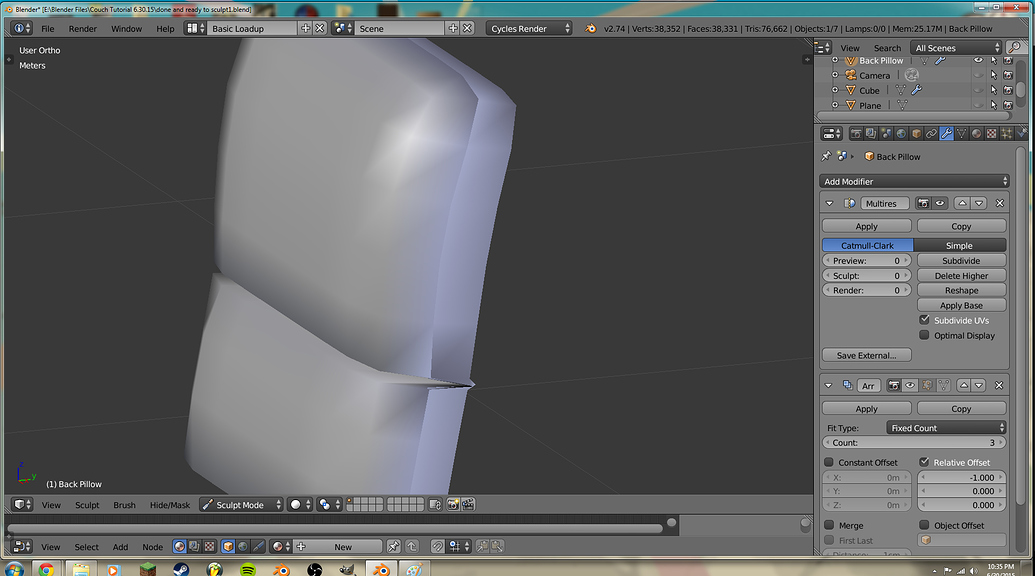
Task: Select the Simple subdivision type
Action: click(x=960, y=245)
